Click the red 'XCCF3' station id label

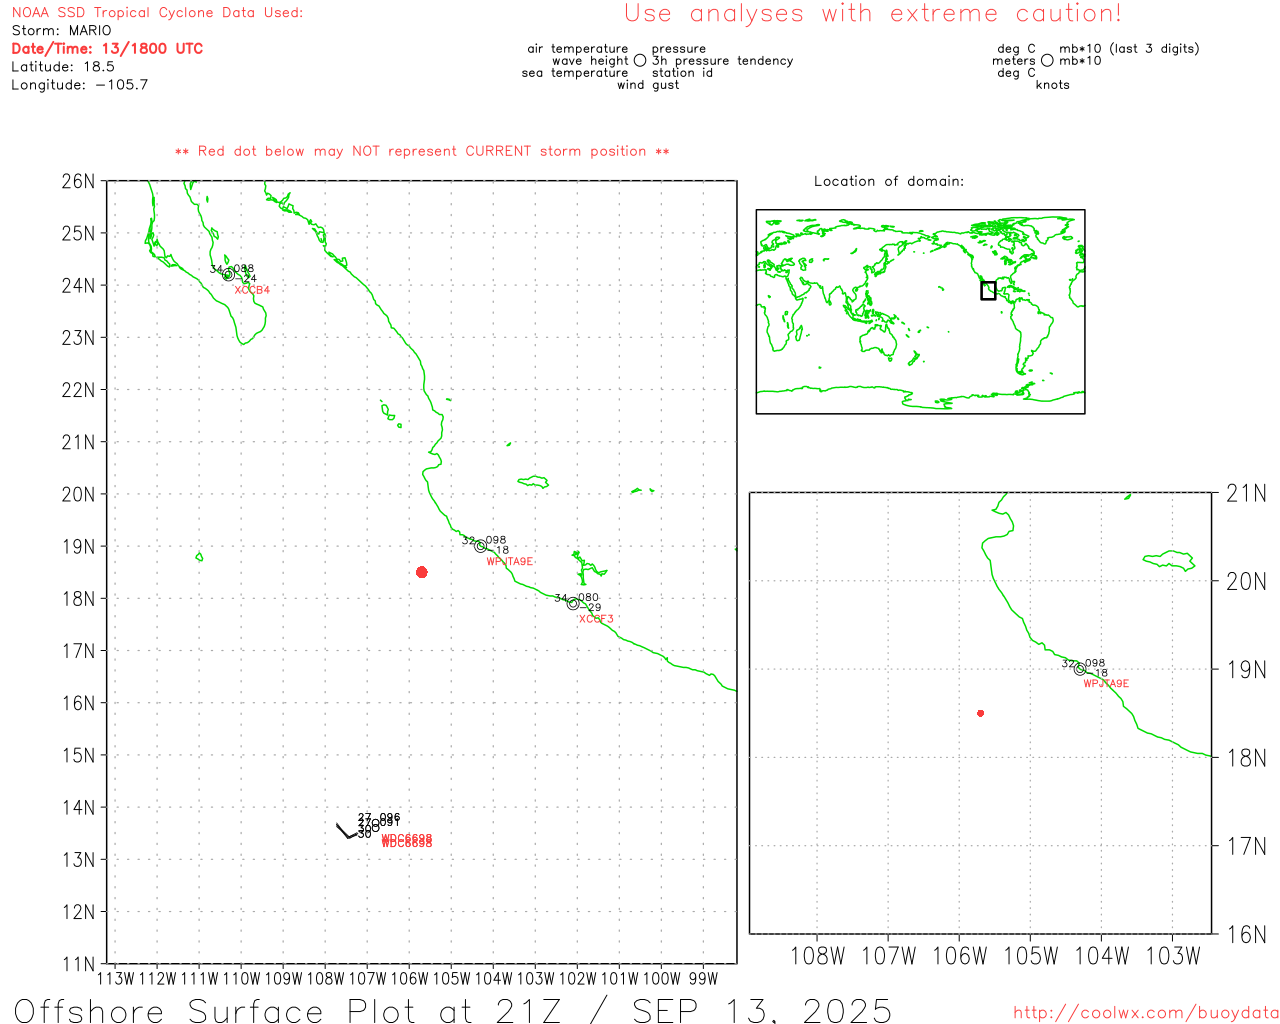click(596, 619)
